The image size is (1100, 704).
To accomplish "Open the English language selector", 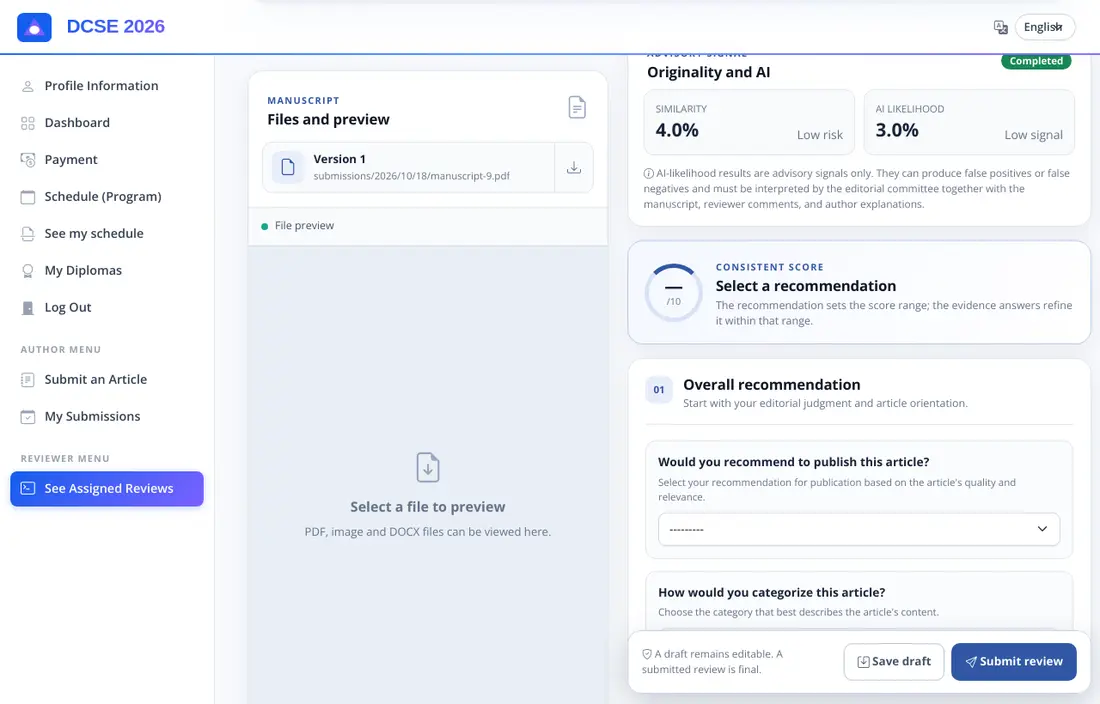I will click(x=1045, y=27).
